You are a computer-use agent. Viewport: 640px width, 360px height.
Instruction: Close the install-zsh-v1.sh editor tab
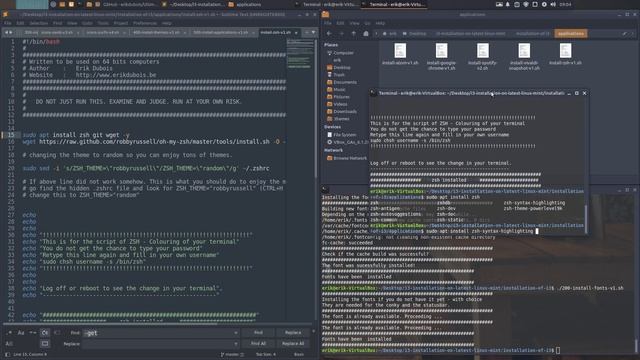[296, 32]
